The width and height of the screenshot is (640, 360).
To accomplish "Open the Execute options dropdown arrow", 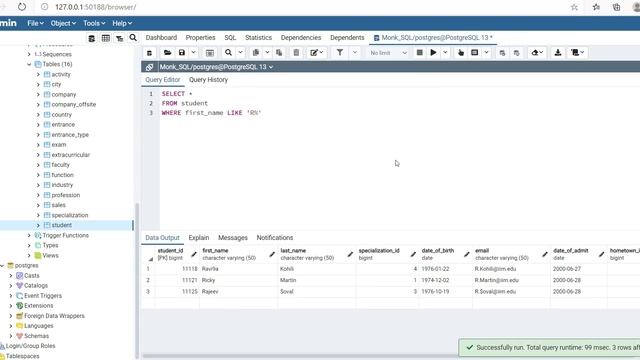I will pos(445,53).
